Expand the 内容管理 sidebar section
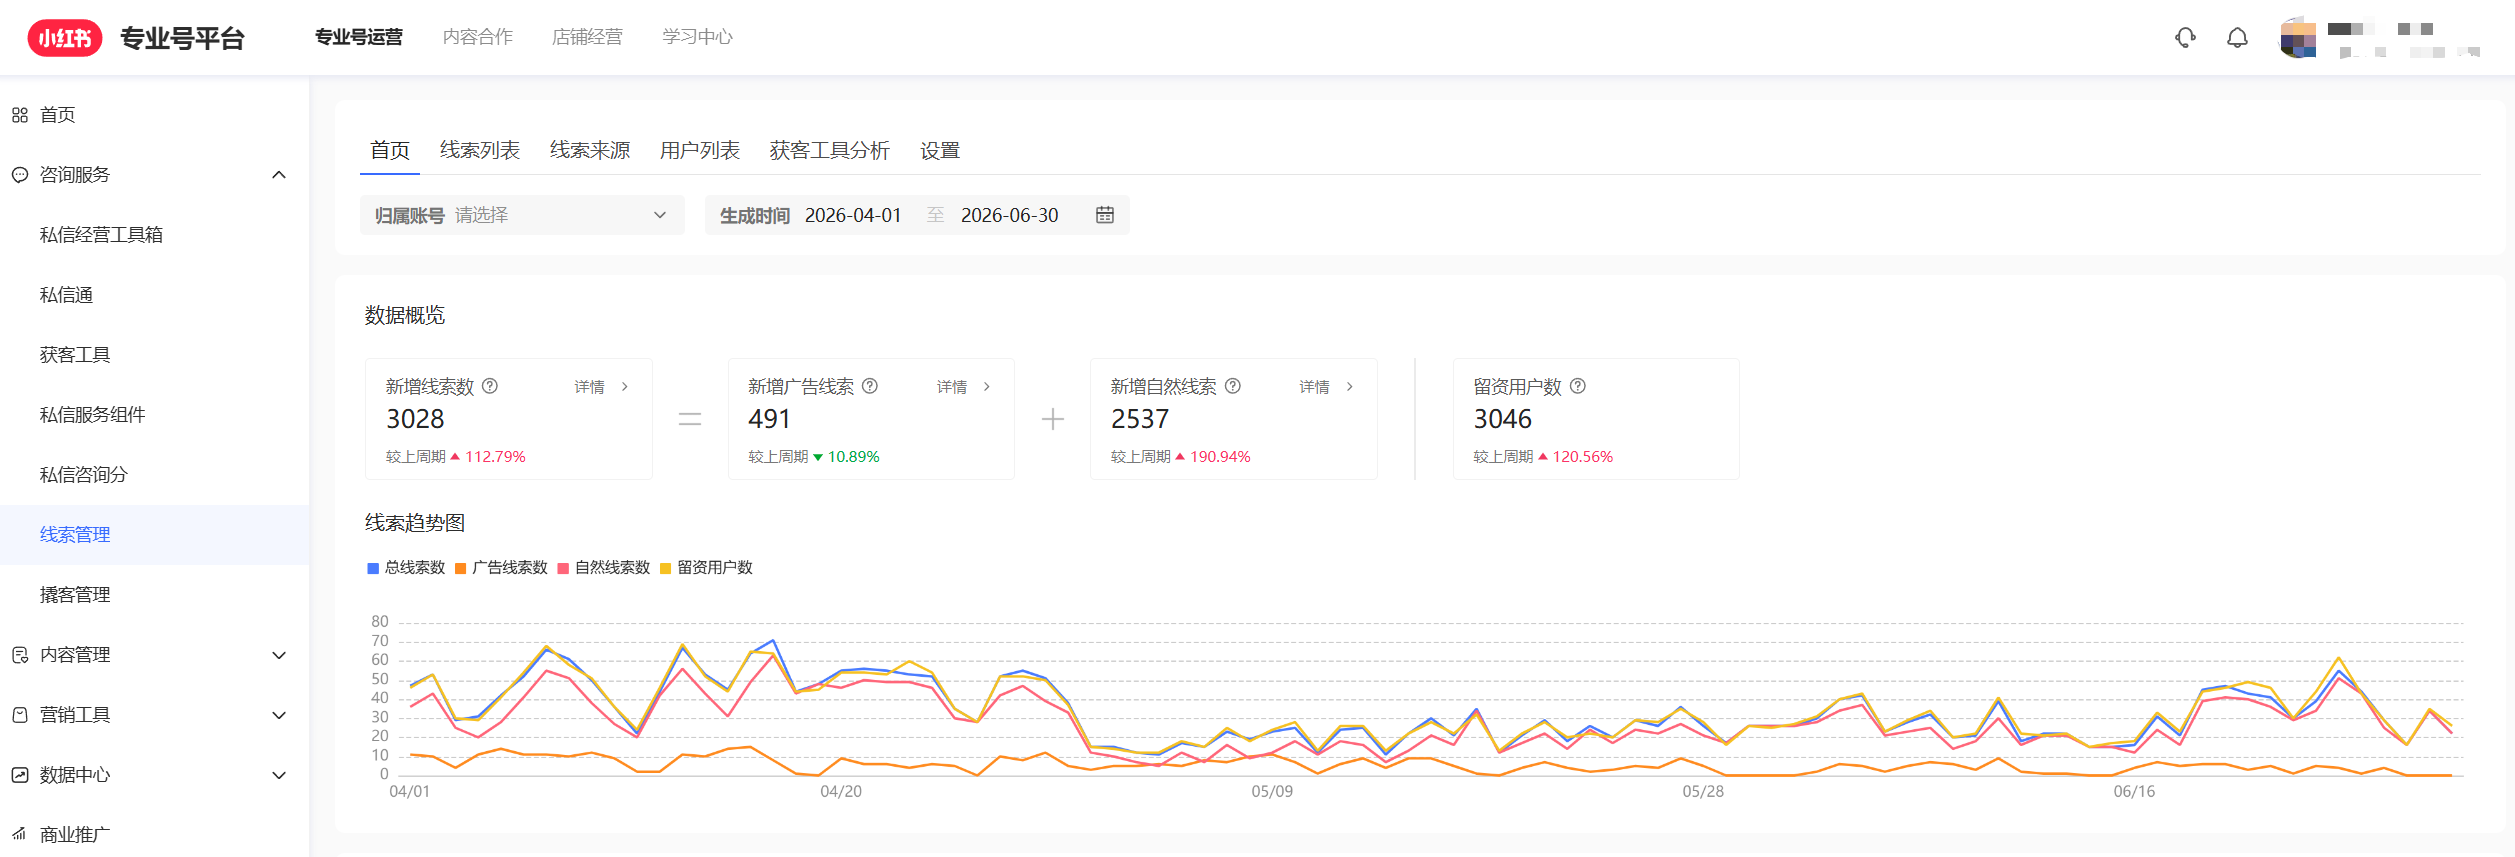The image size is (2515, 857). point(279,655)
